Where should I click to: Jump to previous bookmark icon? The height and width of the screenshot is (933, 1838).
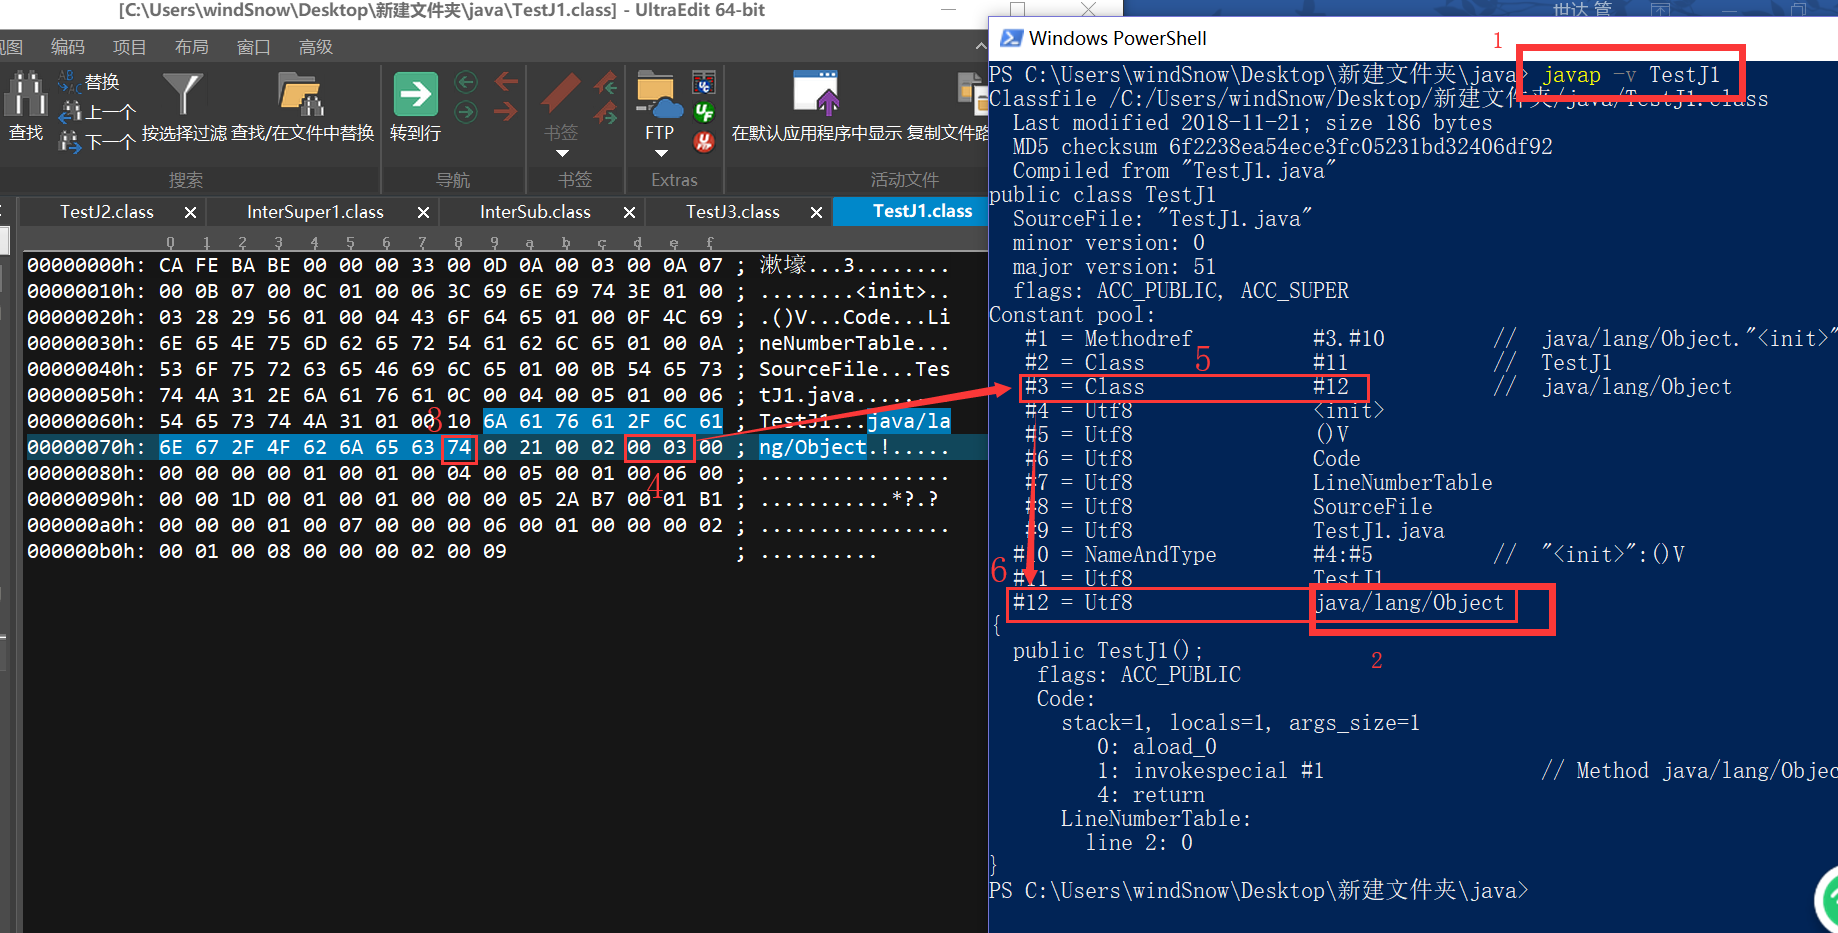(x=606, y=82)
